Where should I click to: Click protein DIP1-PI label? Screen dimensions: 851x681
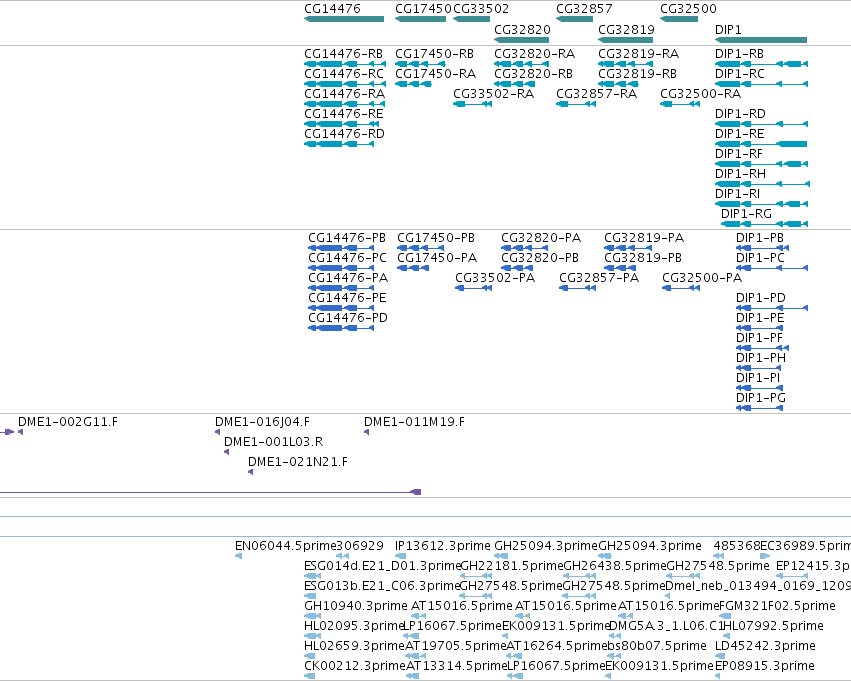758,378
